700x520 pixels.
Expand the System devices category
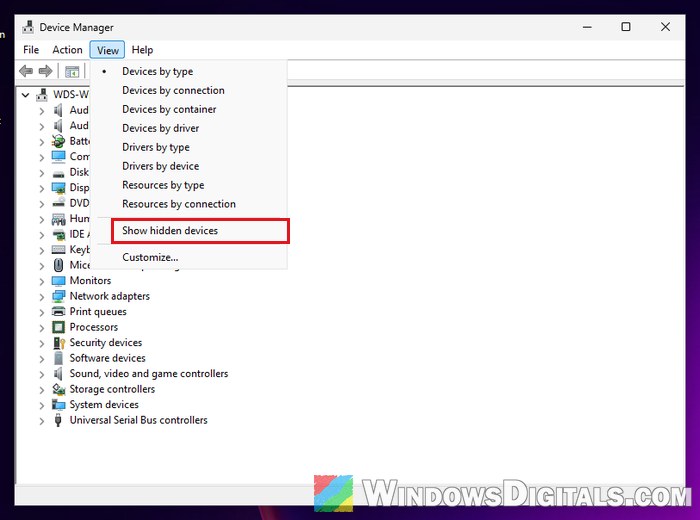point(42,405)
